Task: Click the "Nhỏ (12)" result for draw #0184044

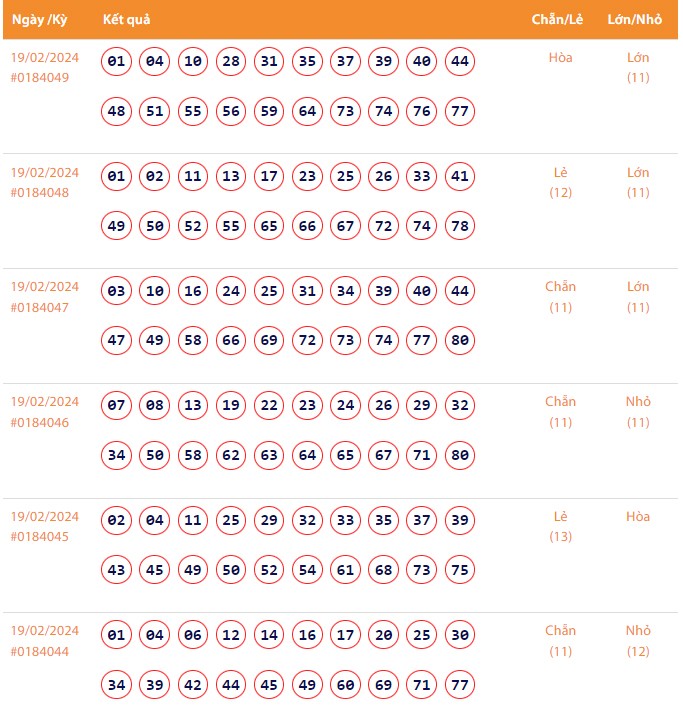Action: pos(638,641)
